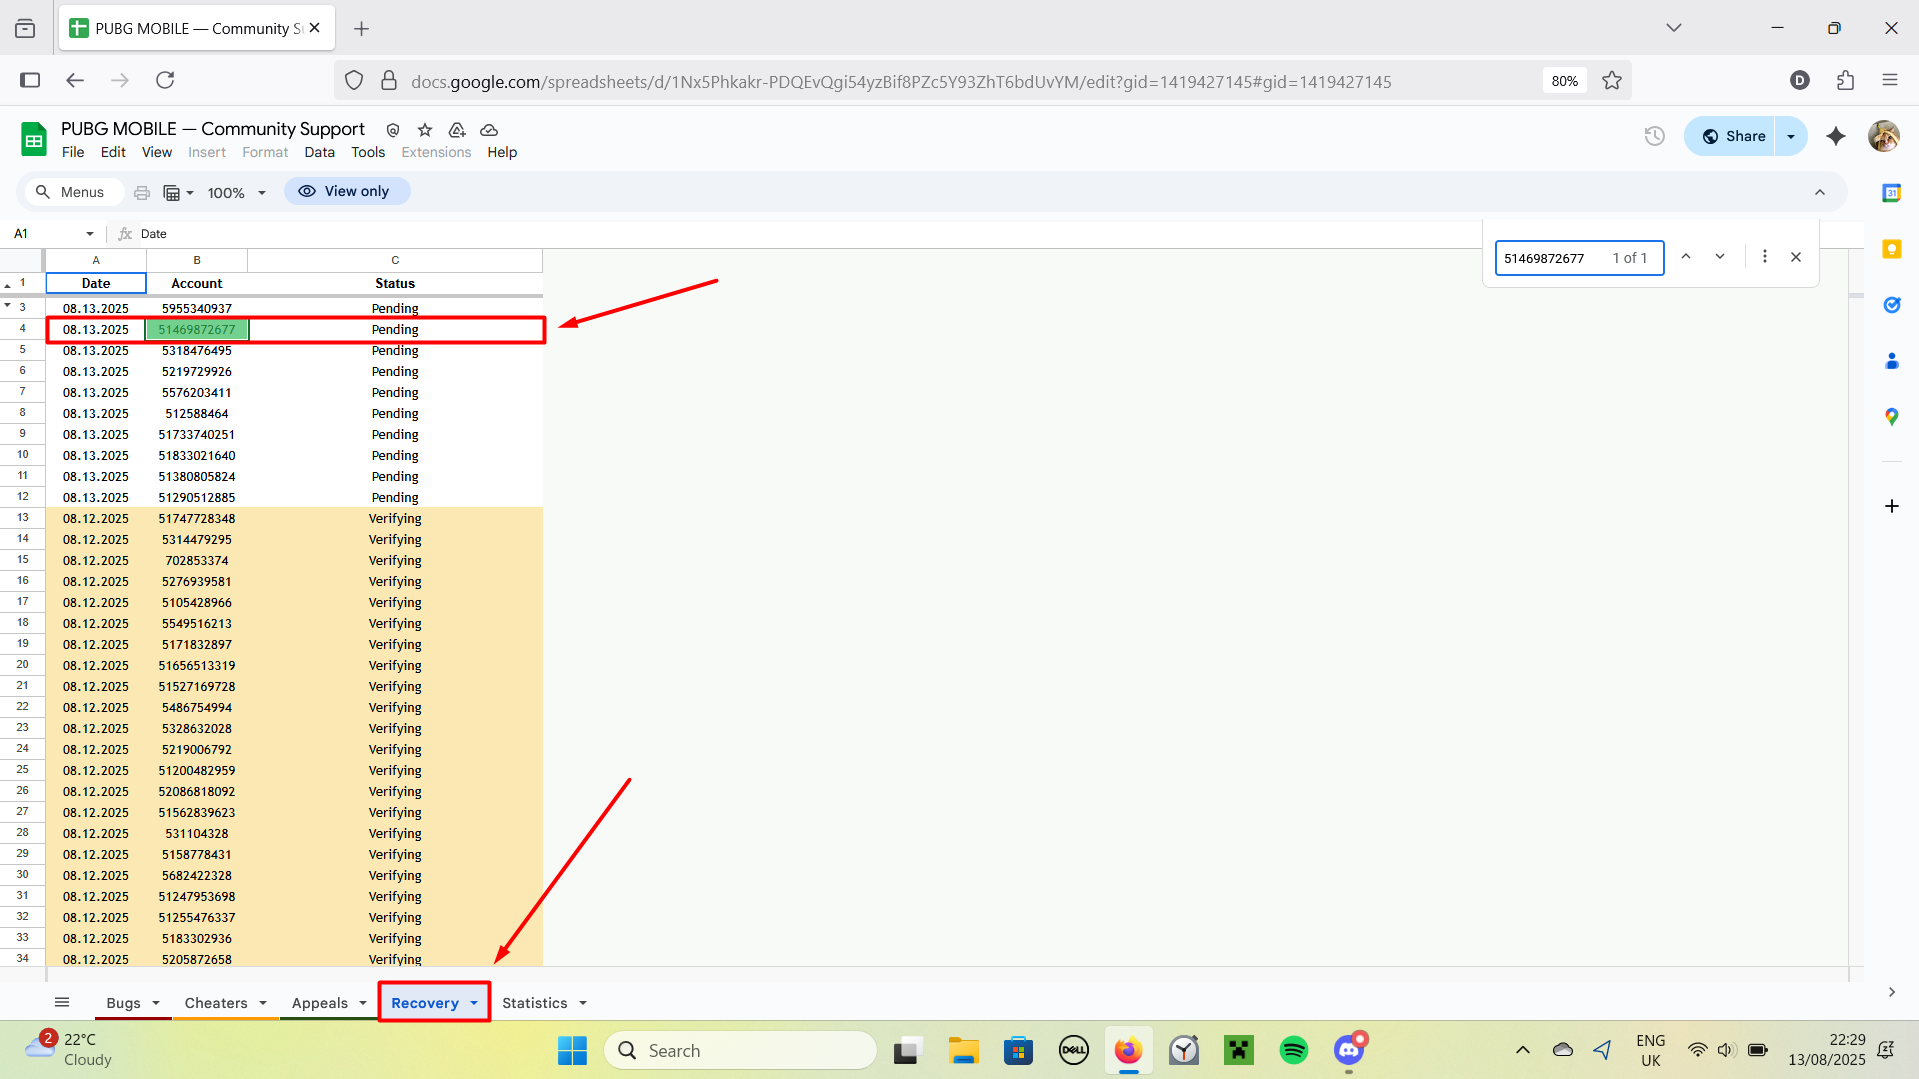Open the Data menu

pos(319,152)
